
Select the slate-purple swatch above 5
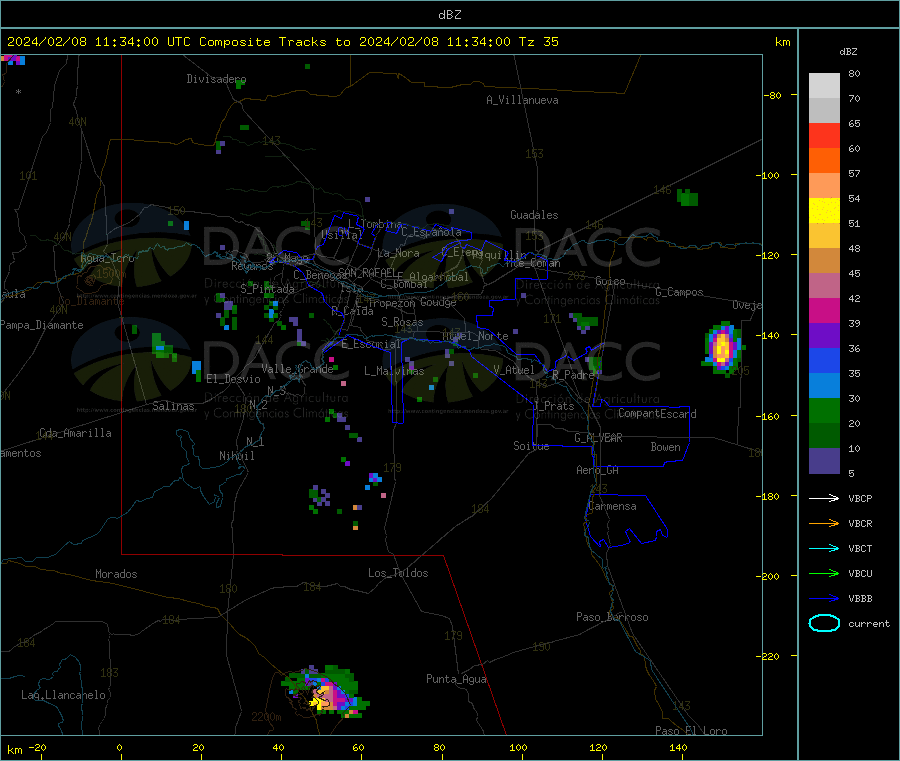tap(824, 461)
